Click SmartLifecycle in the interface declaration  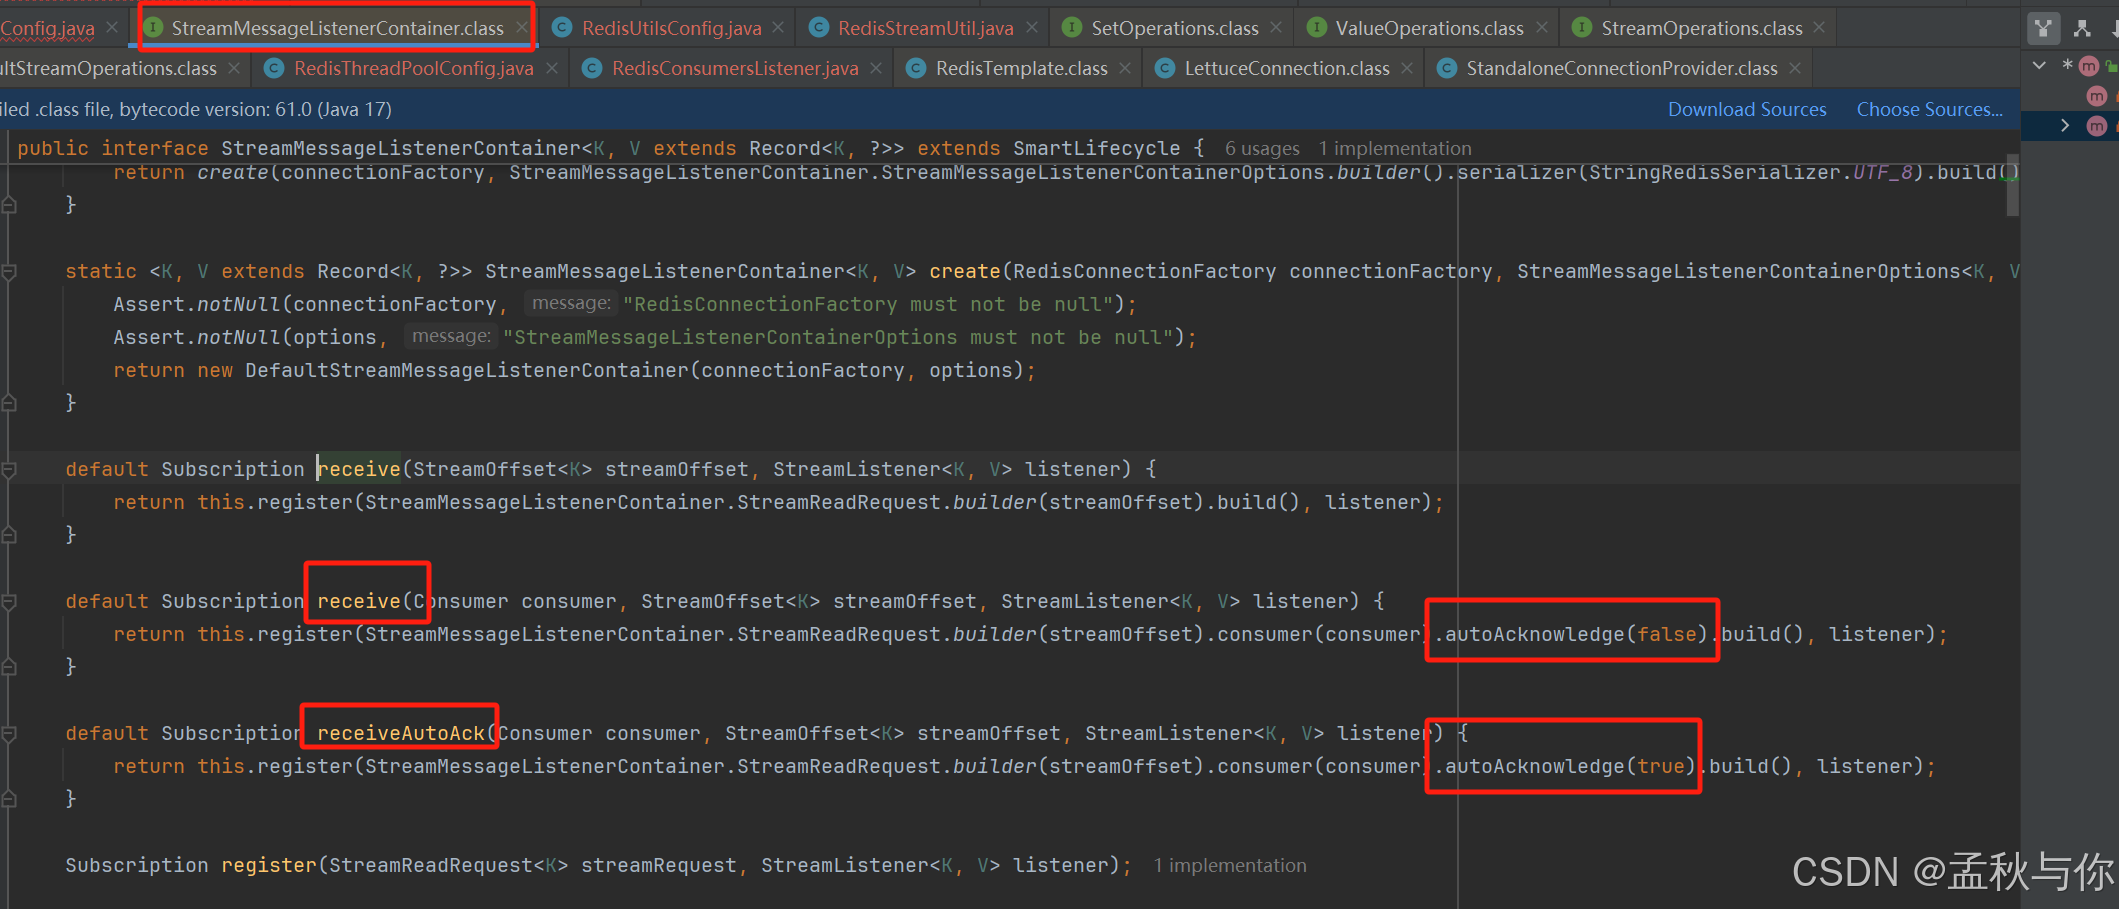(1096, 148)
